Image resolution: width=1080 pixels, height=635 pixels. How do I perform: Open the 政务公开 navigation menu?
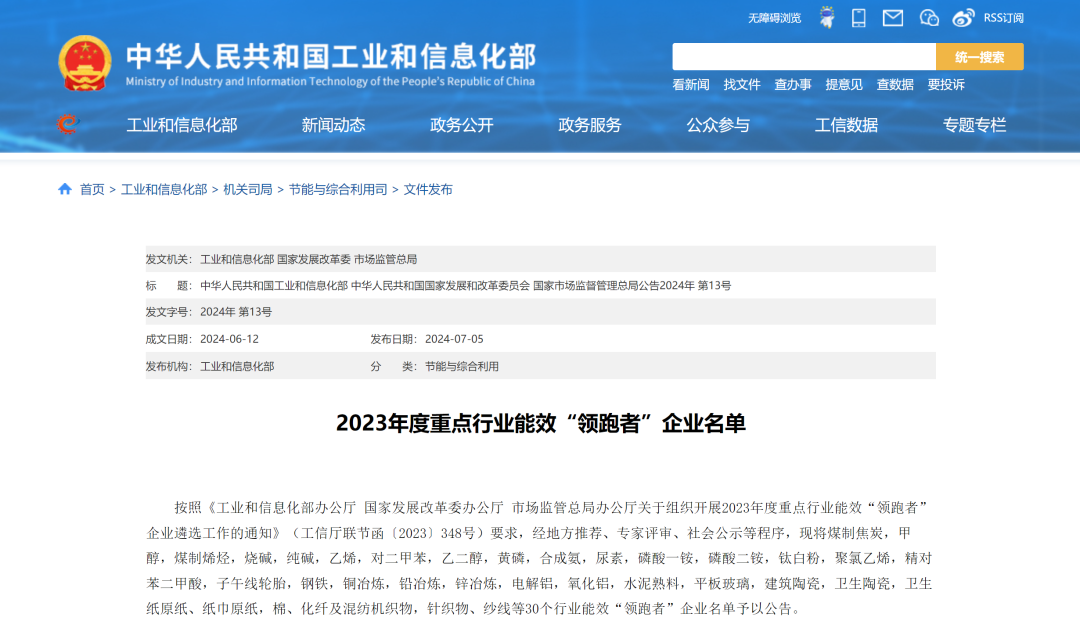point(461,125)
